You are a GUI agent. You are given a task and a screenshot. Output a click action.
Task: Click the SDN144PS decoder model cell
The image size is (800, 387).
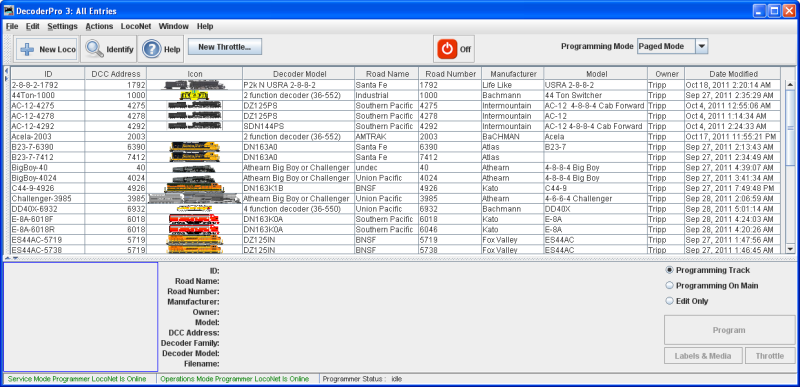pyautogui.click(x=299, y=126)
